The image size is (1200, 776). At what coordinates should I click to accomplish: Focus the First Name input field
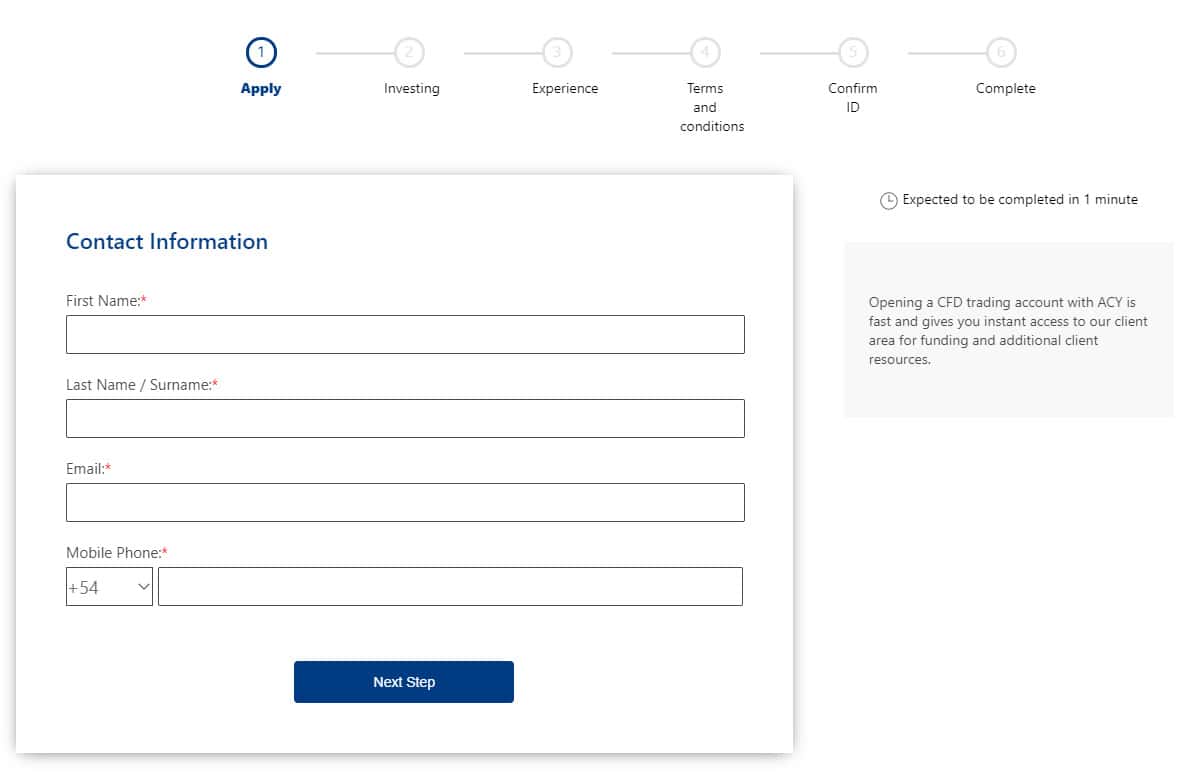405,335
